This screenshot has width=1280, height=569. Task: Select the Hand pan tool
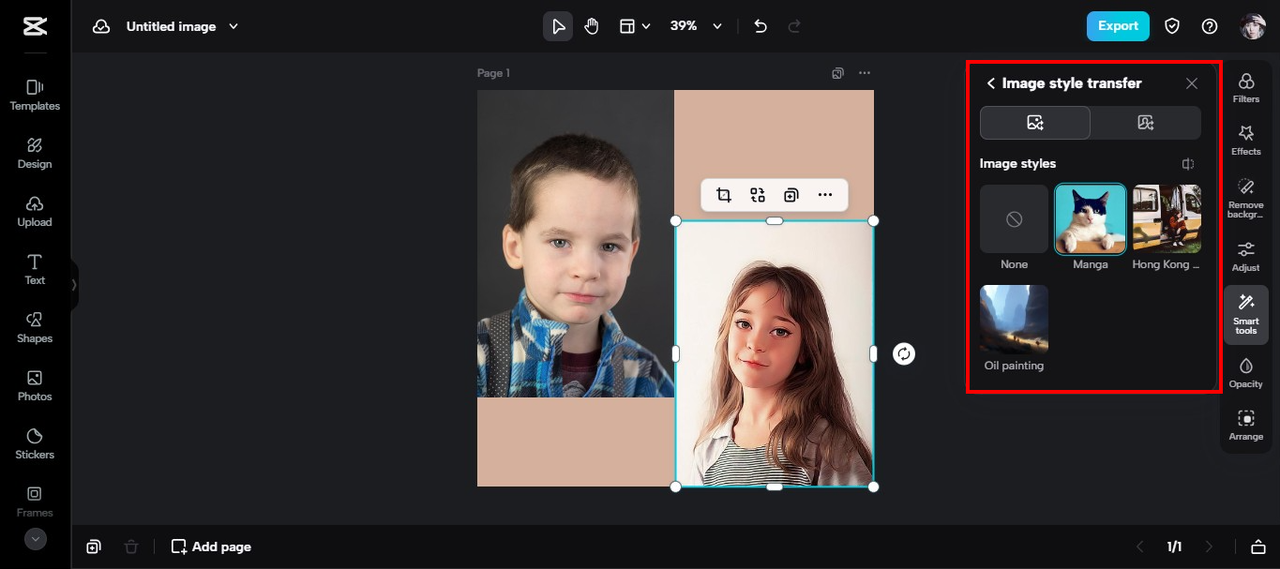(x=591, y=26)
